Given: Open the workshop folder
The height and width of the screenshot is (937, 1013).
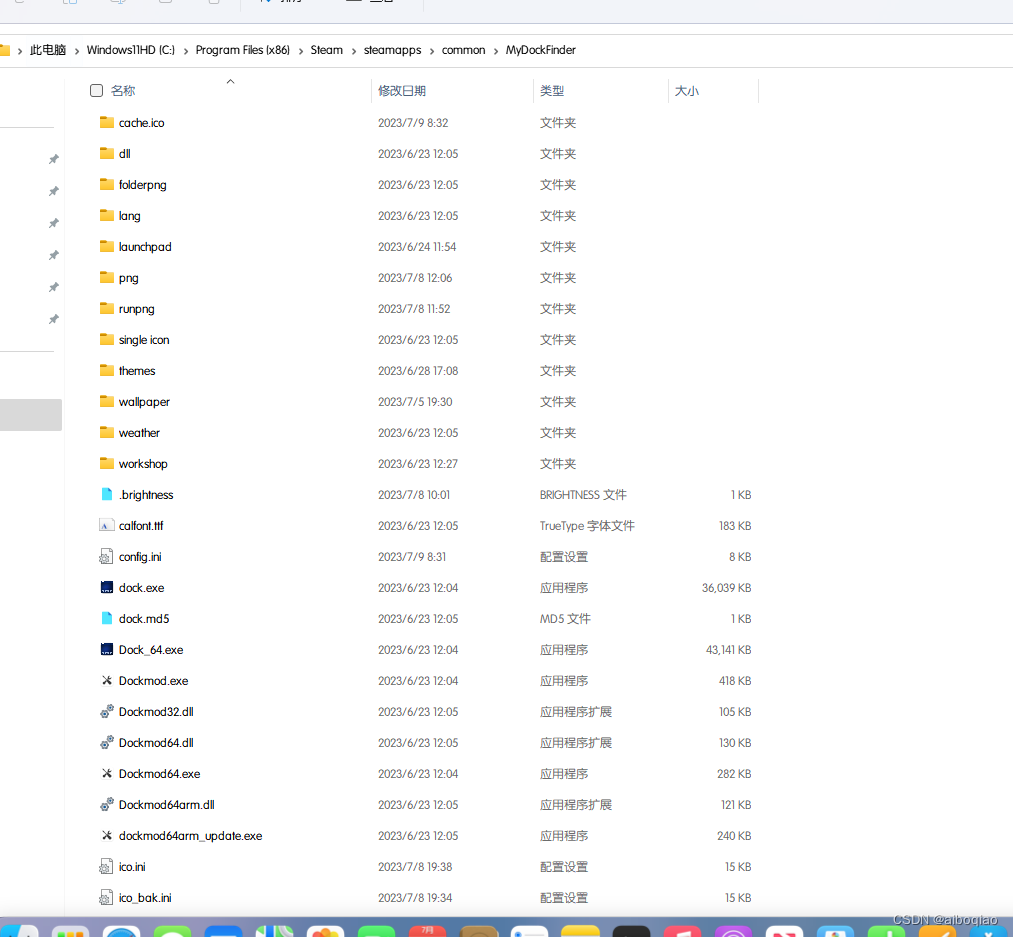Looking at the screenshot, I should [143, 463].
